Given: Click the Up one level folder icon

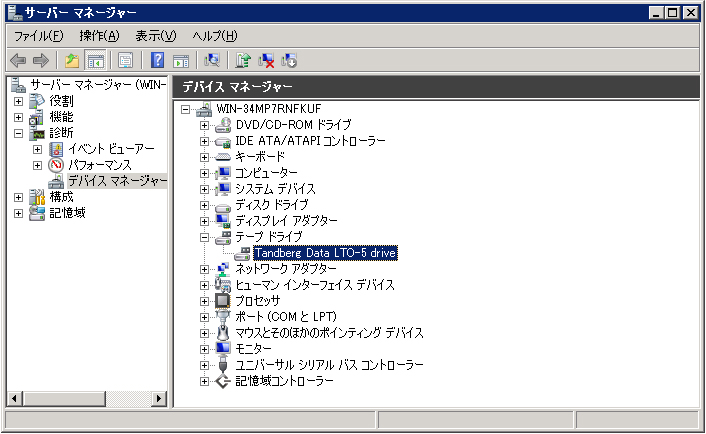Looking at the screenshot, I should (72, 60).
